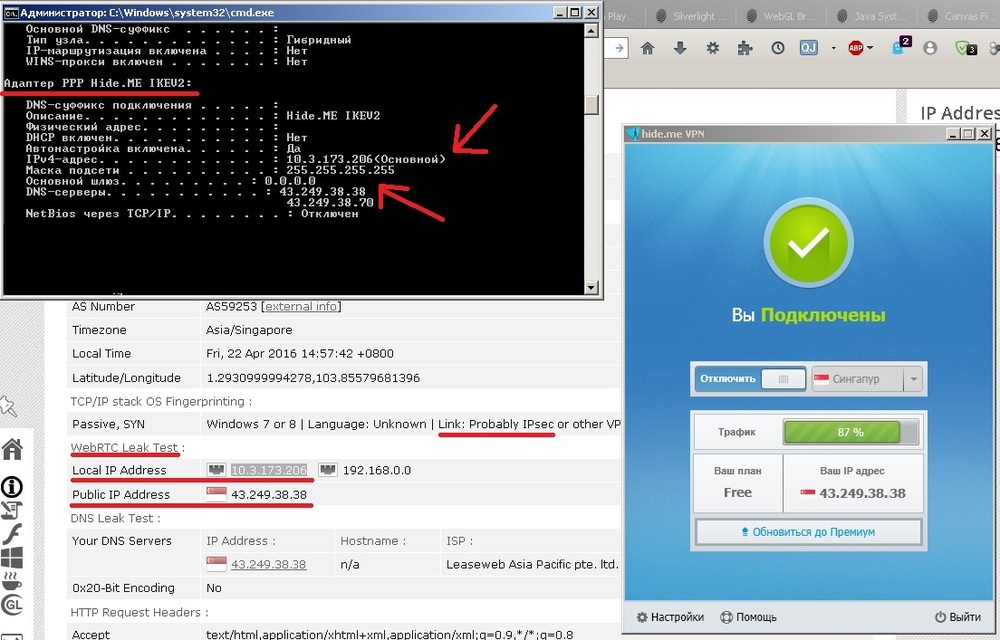Follow the external info link for AS59253
Screen dimensions: 1000x640
(301, 307)
